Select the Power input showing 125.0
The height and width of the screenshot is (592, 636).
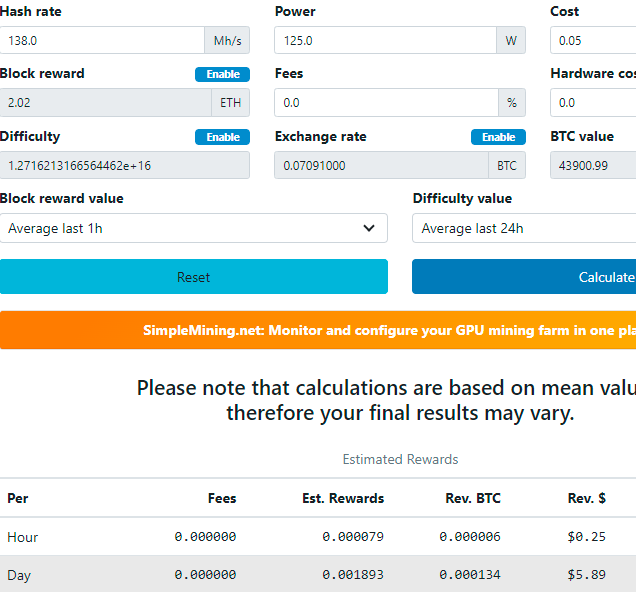click(385, 41)
